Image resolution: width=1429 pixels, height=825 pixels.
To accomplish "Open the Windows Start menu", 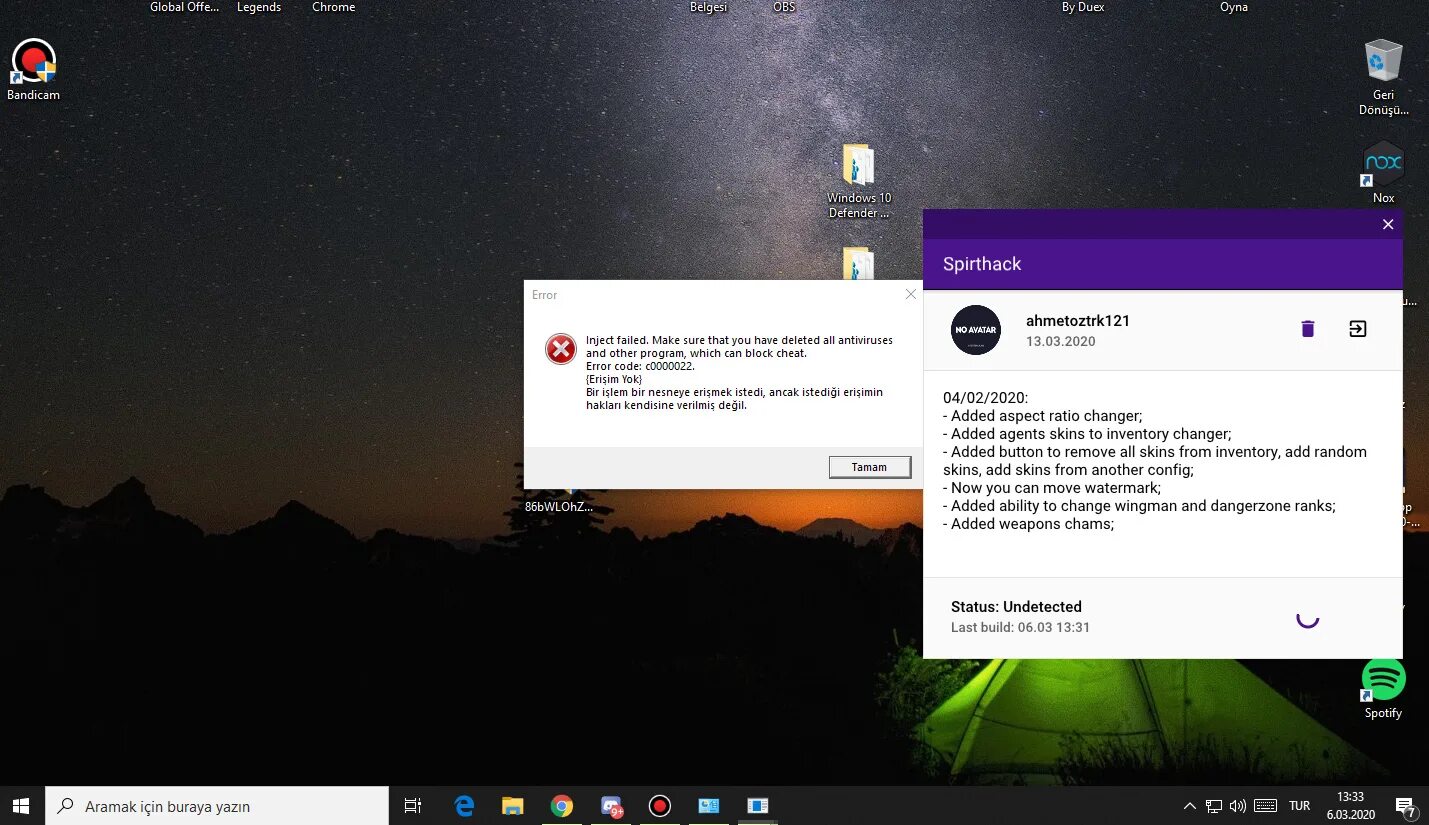I will coord(22,806).
